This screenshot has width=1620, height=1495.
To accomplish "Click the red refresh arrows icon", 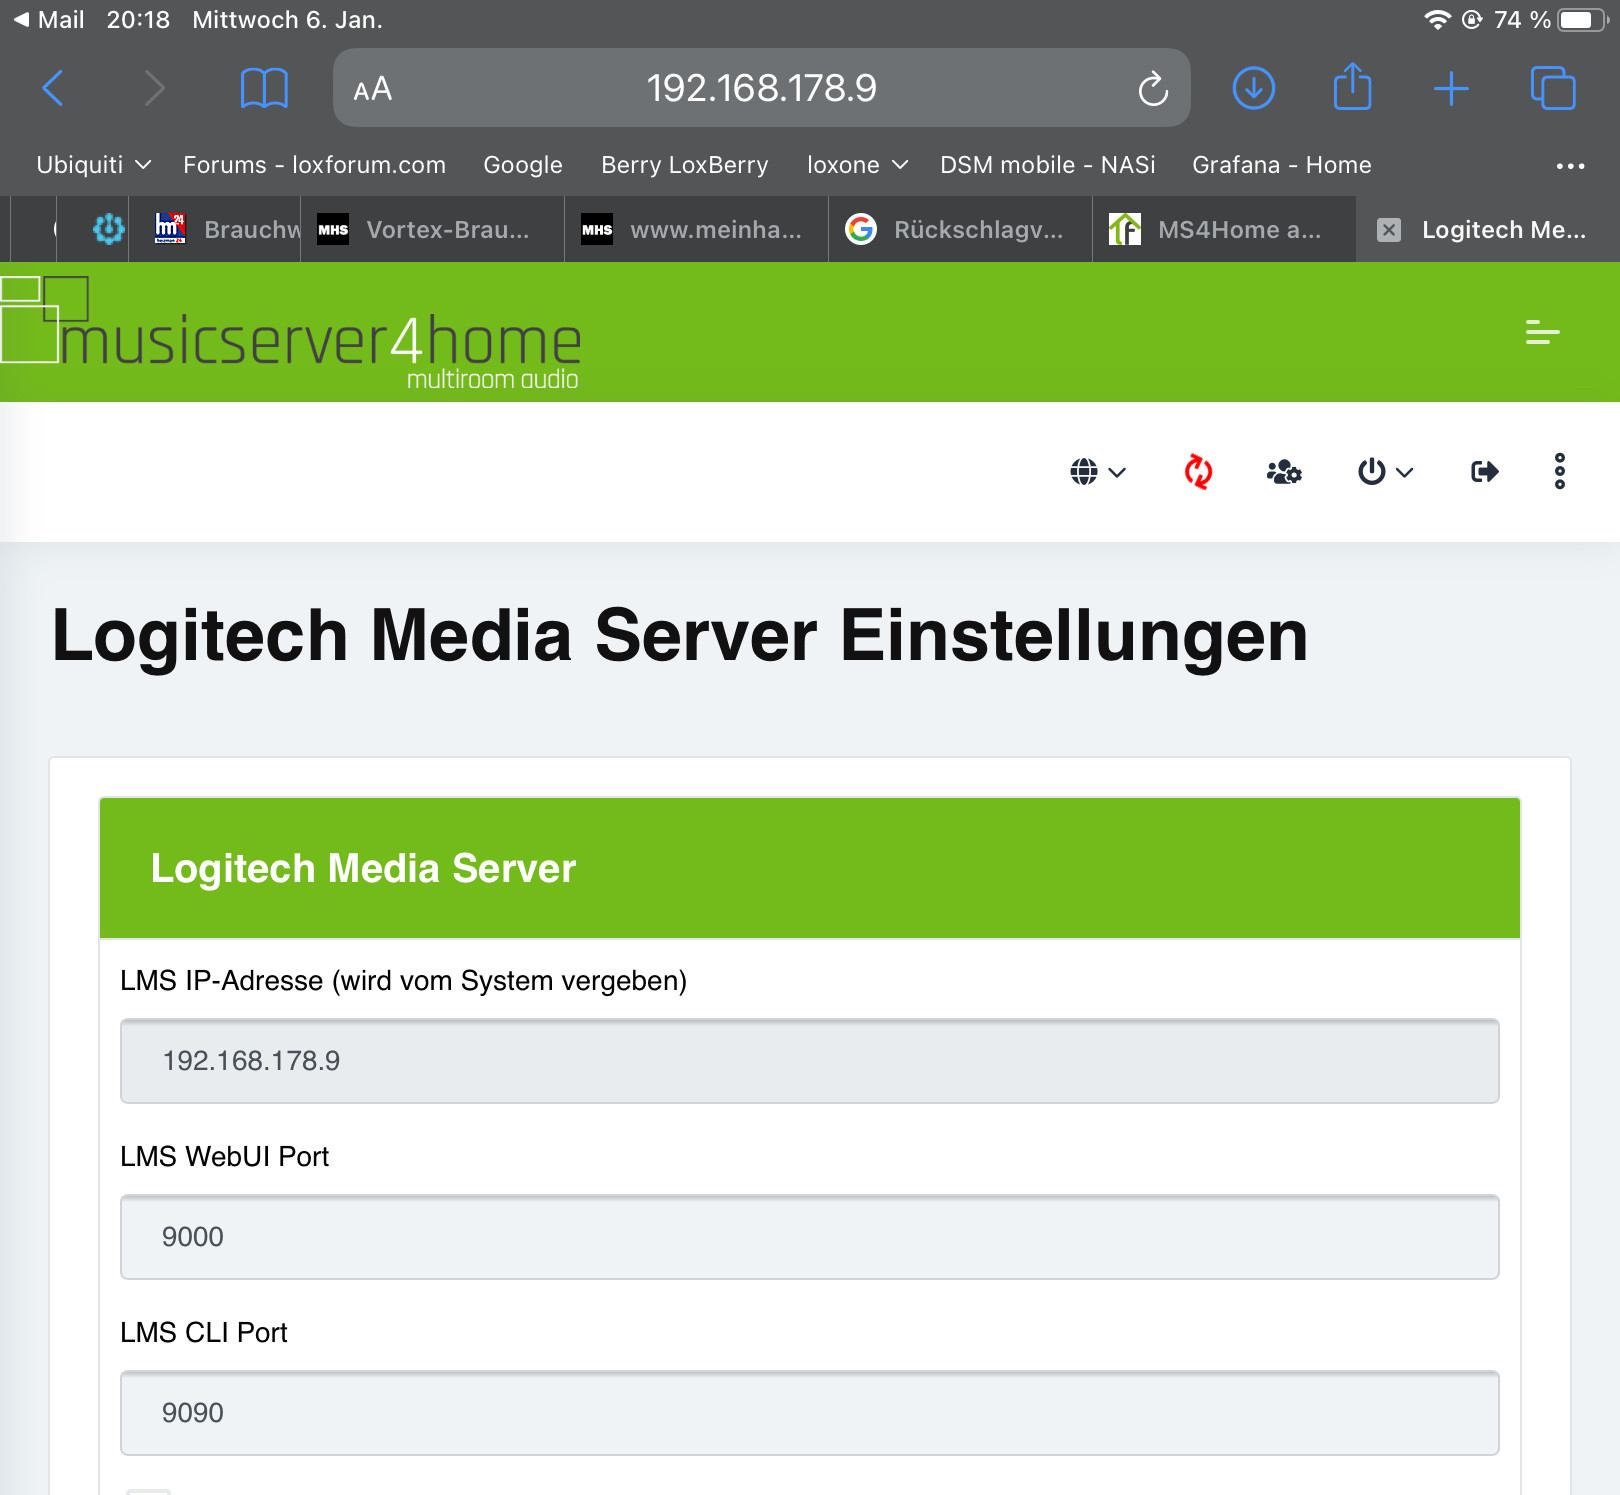I will pos(1198,471).
